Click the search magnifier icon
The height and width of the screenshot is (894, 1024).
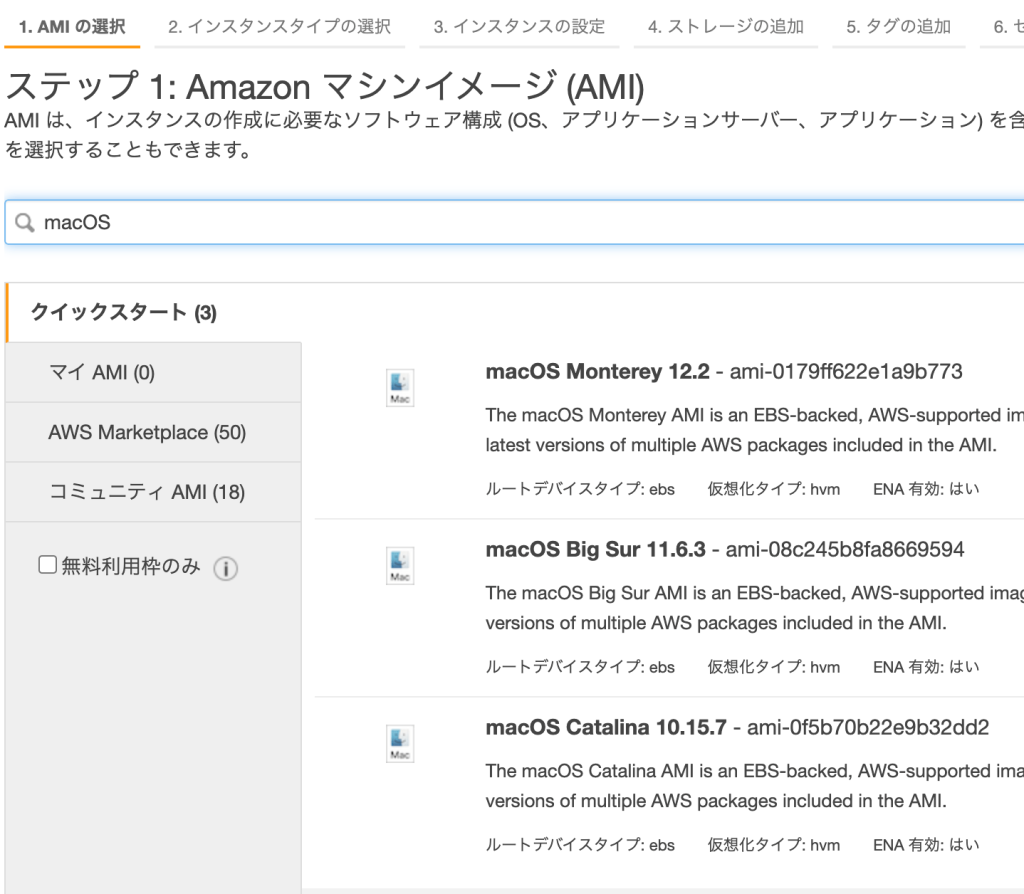(25, 223)
